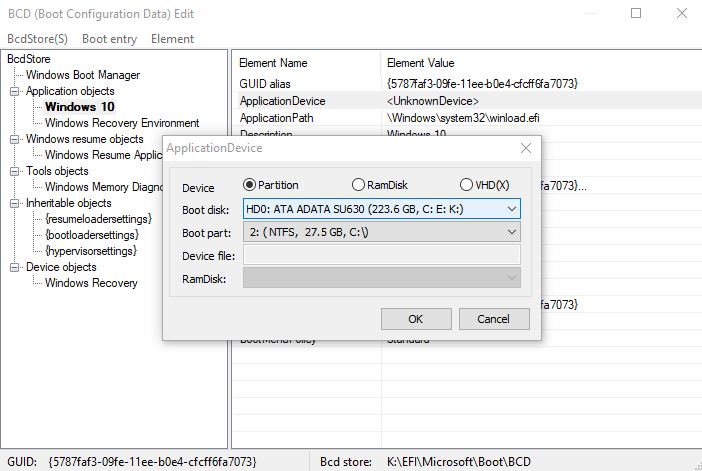Cancel the ApplicationDevice dialog
Image resolution: width=702 pixels, height=471 pixels.
[x=493, y=319]
